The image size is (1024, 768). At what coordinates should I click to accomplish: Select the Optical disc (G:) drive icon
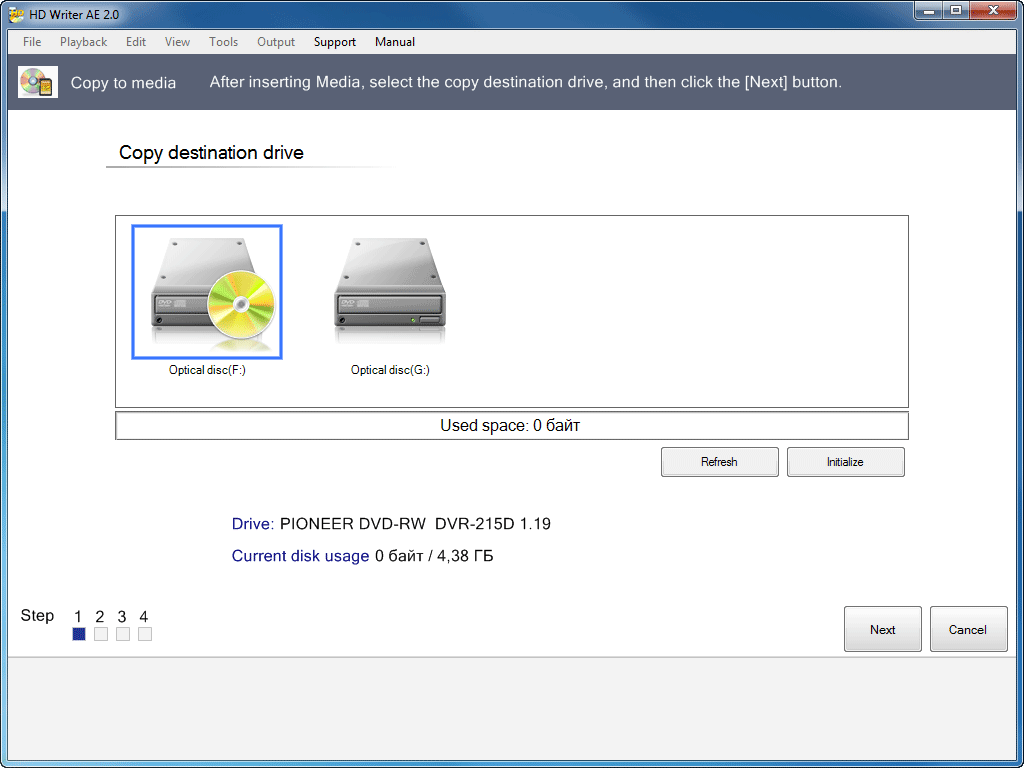[x=390, y=291]
